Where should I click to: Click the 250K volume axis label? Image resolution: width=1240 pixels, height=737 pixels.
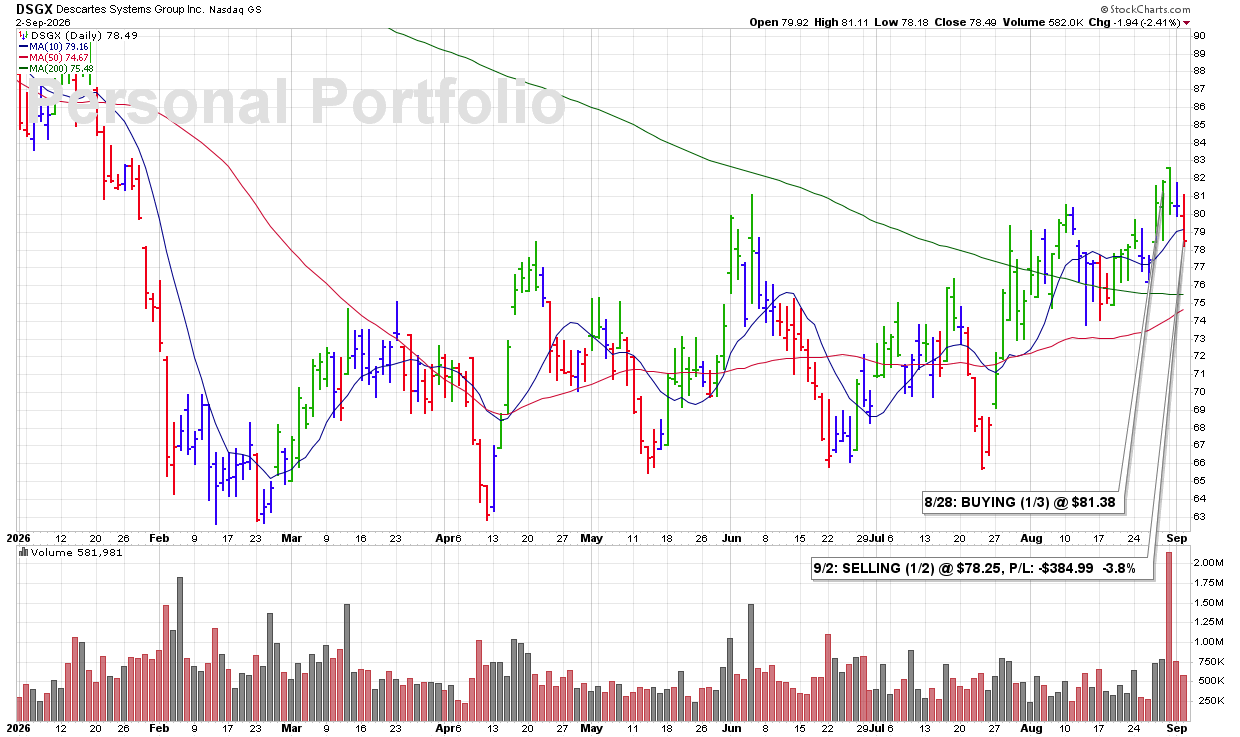[x=1209, y=700]
